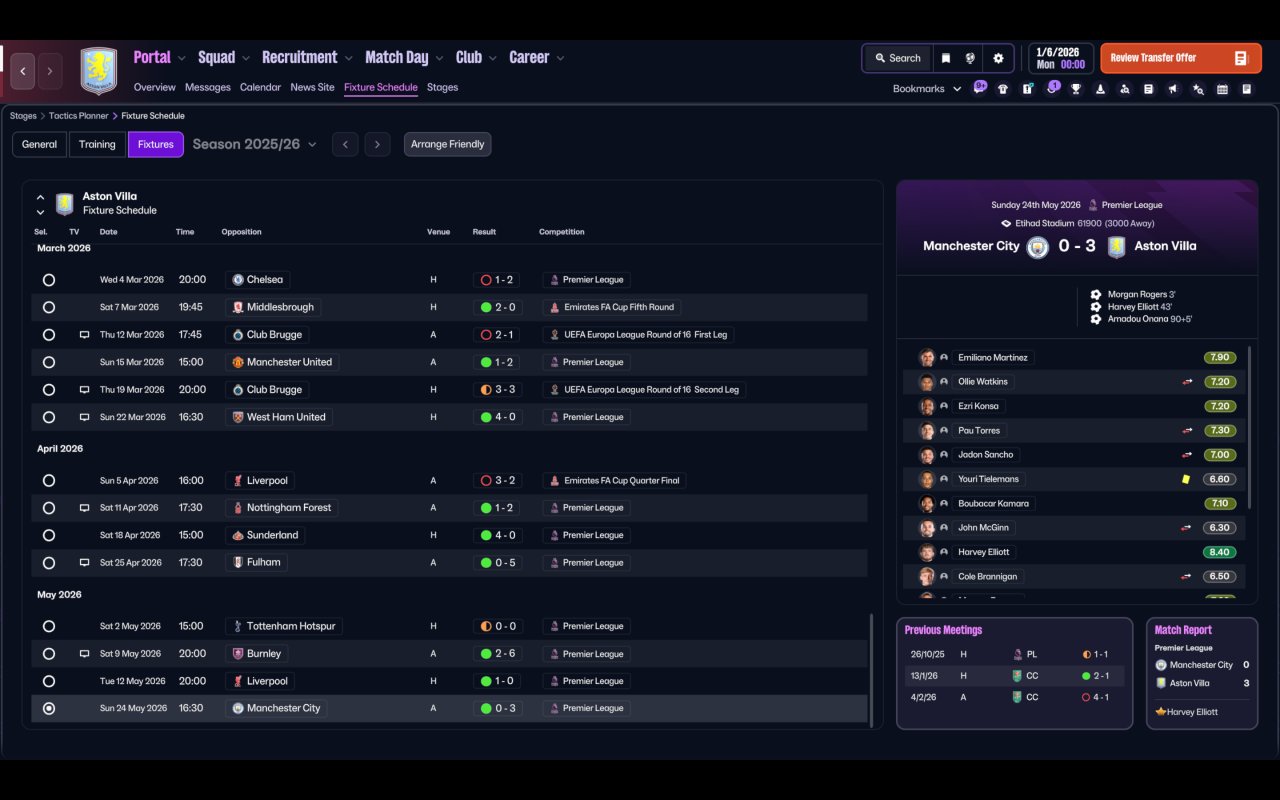Open the transfers bookmark icon with badge 1
Image resolution: width=1280 pixels, height=800 pixels.
tap(1052, 88)
